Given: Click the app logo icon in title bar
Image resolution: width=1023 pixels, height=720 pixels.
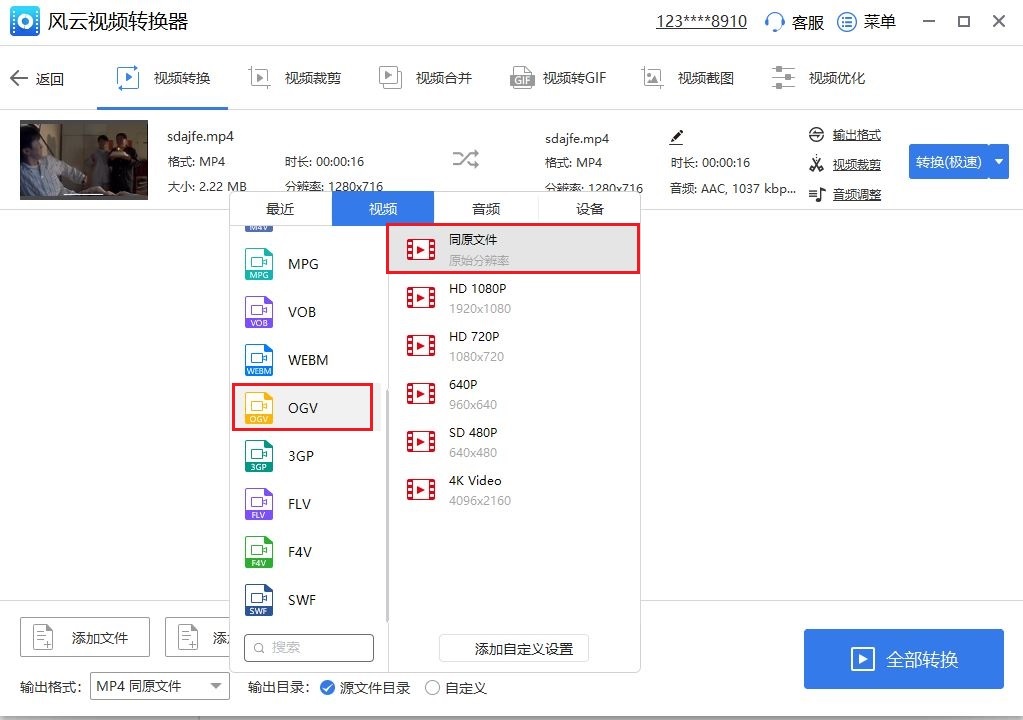Looking at the screenshot, I should [25, 22].
